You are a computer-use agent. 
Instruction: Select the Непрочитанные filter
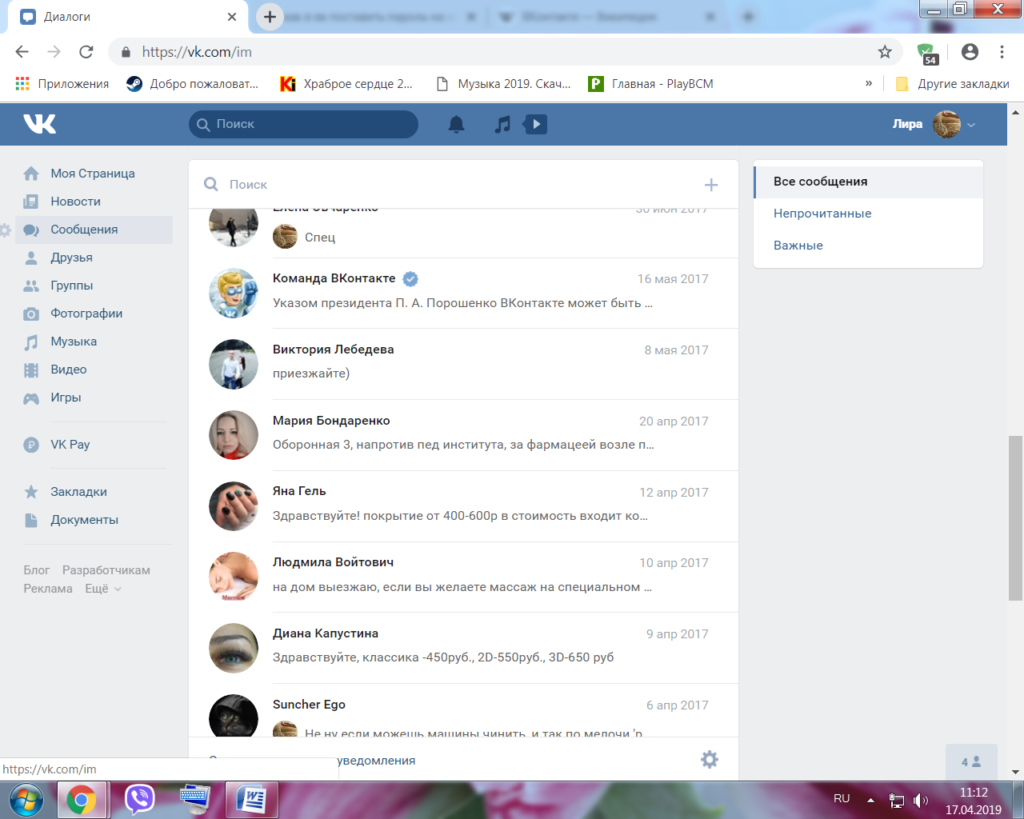(868, 214)
